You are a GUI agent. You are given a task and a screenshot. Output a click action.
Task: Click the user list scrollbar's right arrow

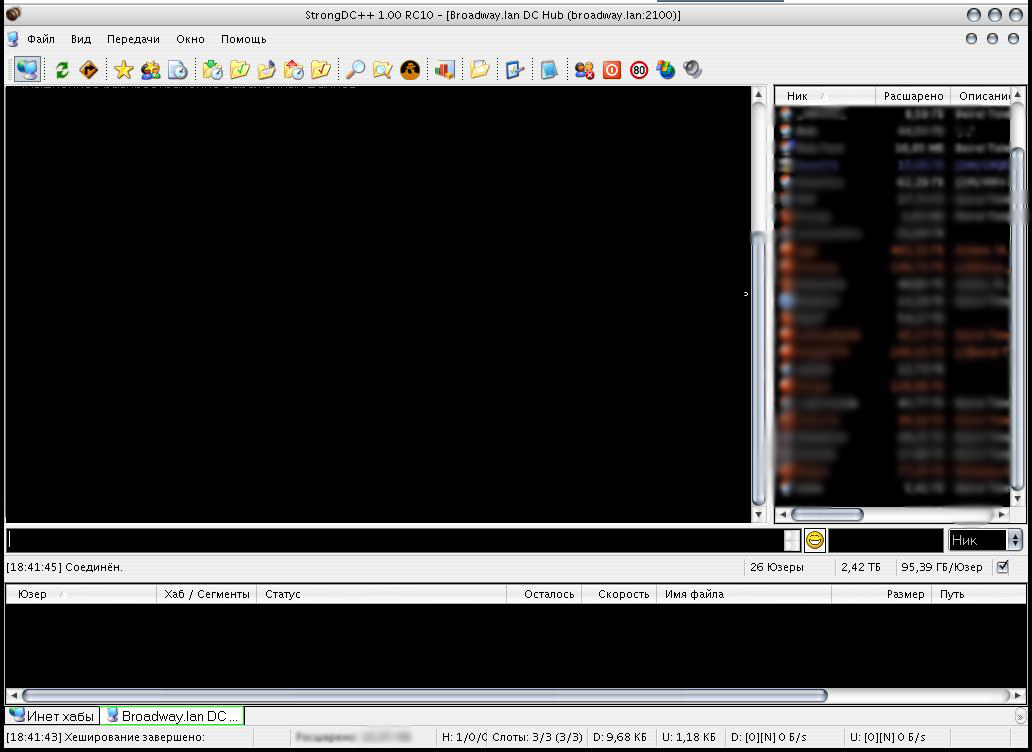tap(1002, 514)
